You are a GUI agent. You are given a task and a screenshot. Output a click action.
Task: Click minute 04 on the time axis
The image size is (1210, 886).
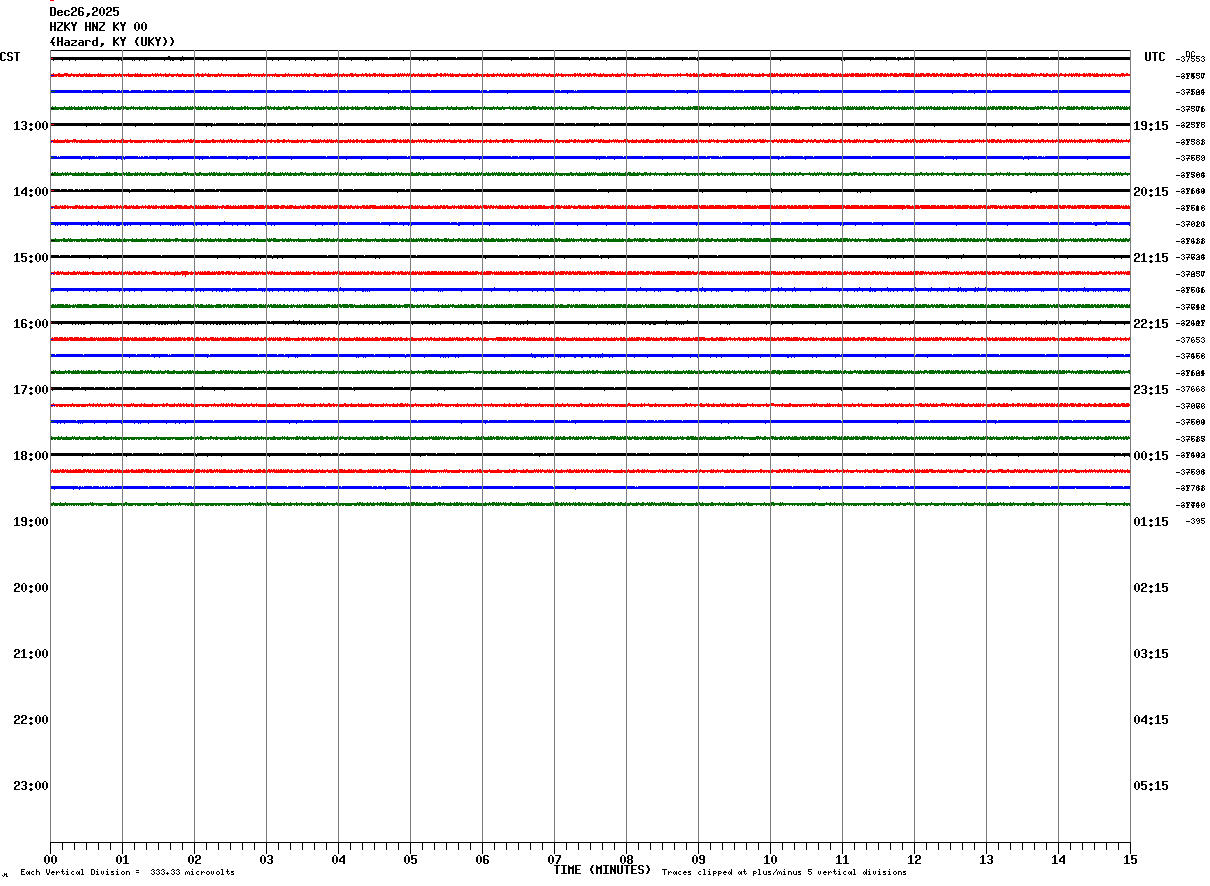(338, 860)
